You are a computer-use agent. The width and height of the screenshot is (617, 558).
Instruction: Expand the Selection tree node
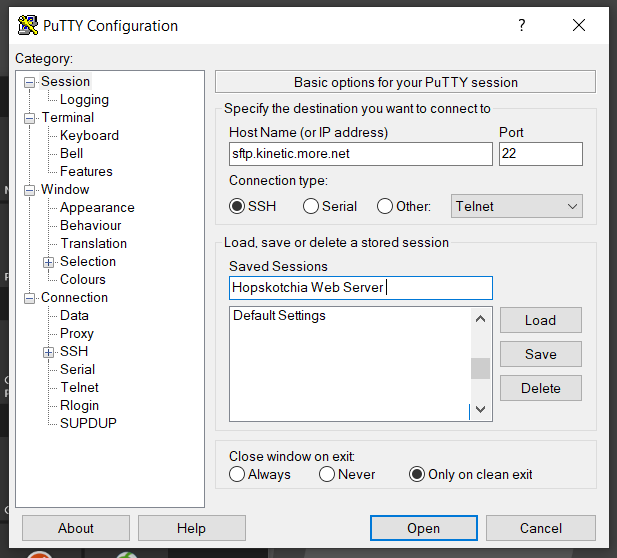point(48,262)
